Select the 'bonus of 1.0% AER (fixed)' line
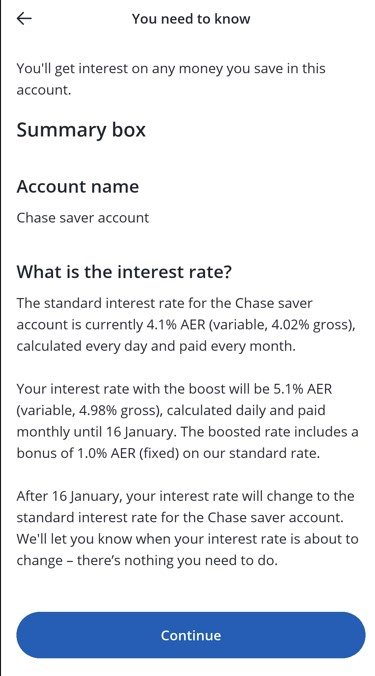This screenshot has width=375, height=676. [x=168, y=454]
